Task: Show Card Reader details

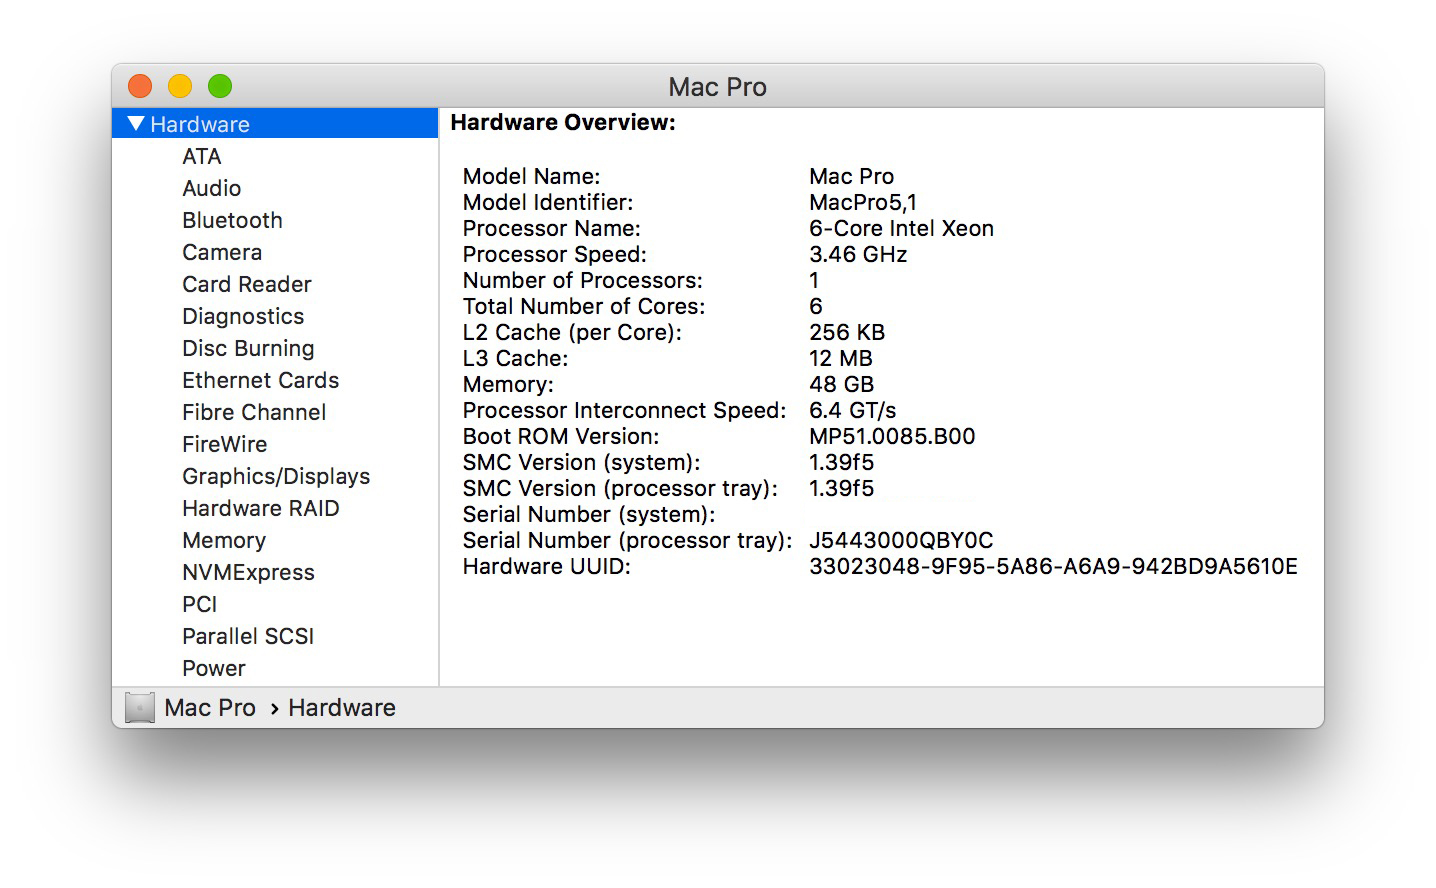Action: [x=247, y=284]
